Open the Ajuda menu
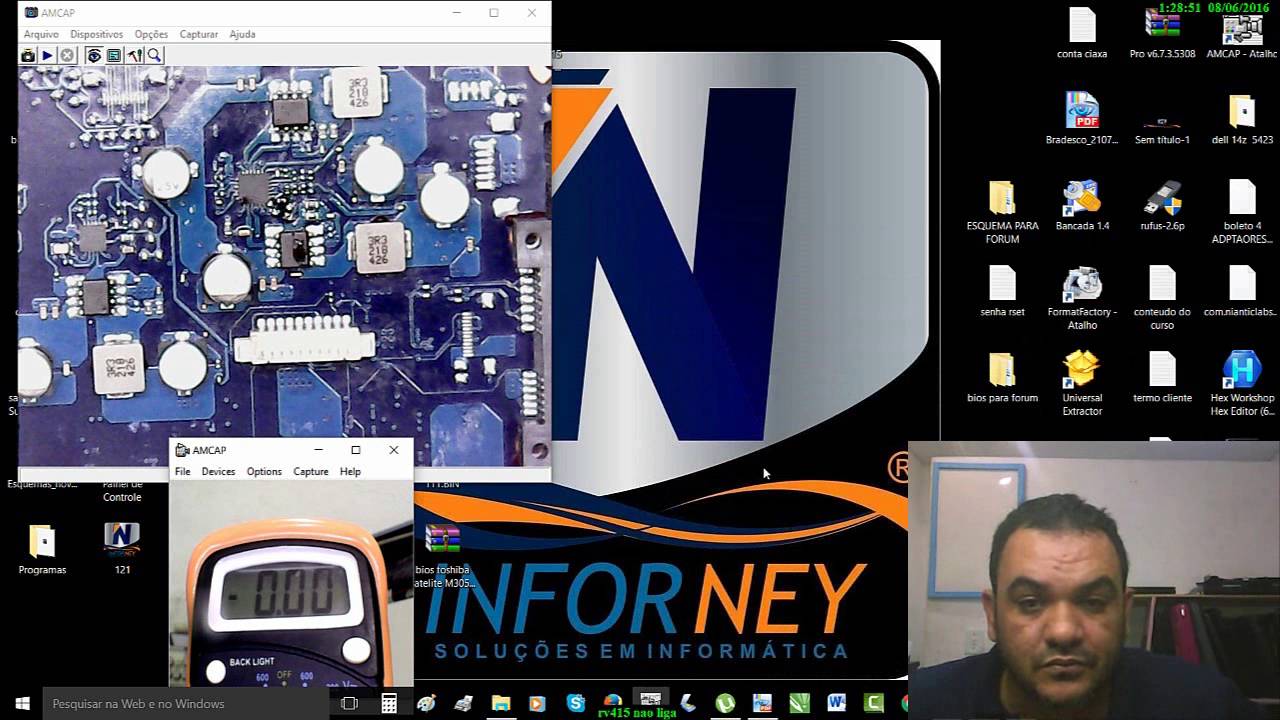 pos(243,34)
